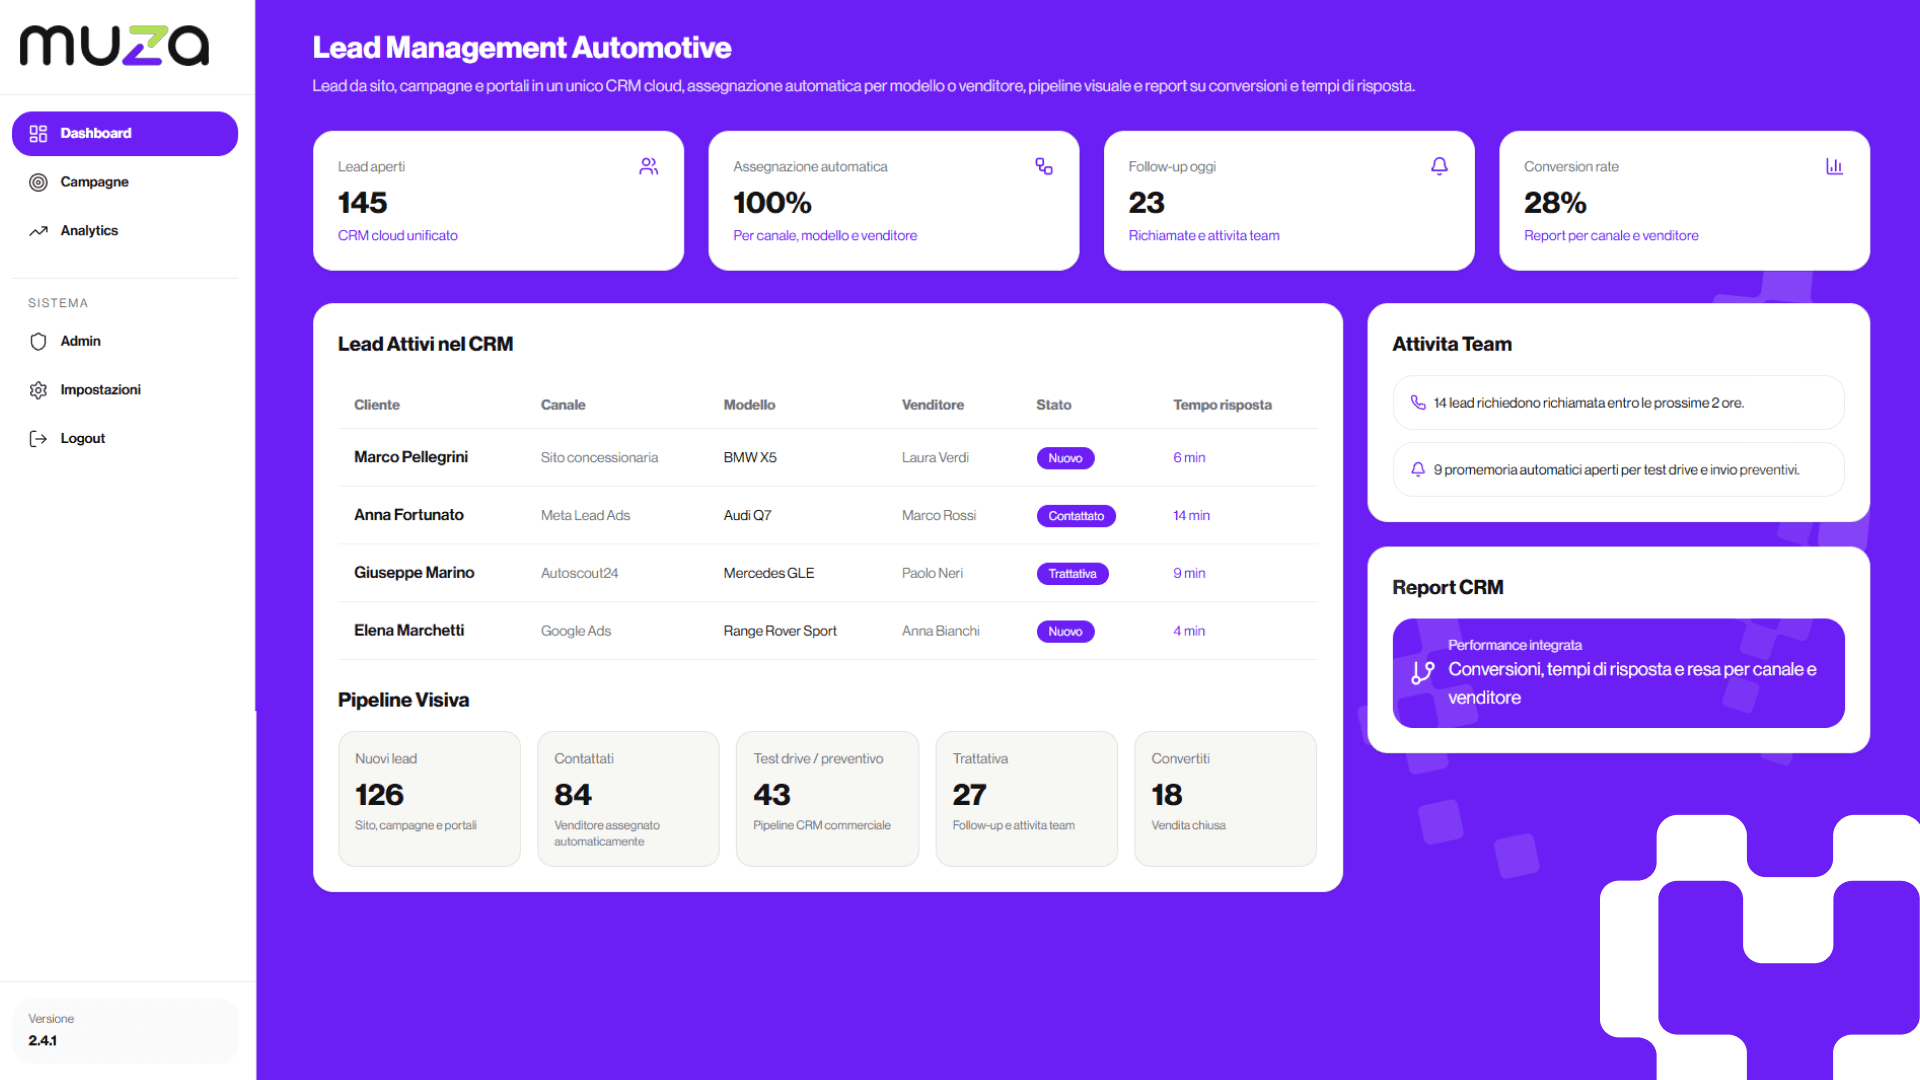The height and width of the screenshot is (1080, 1920).
Task: Open the Performance integrata report banner
Action: click(x=1618, y=673)
